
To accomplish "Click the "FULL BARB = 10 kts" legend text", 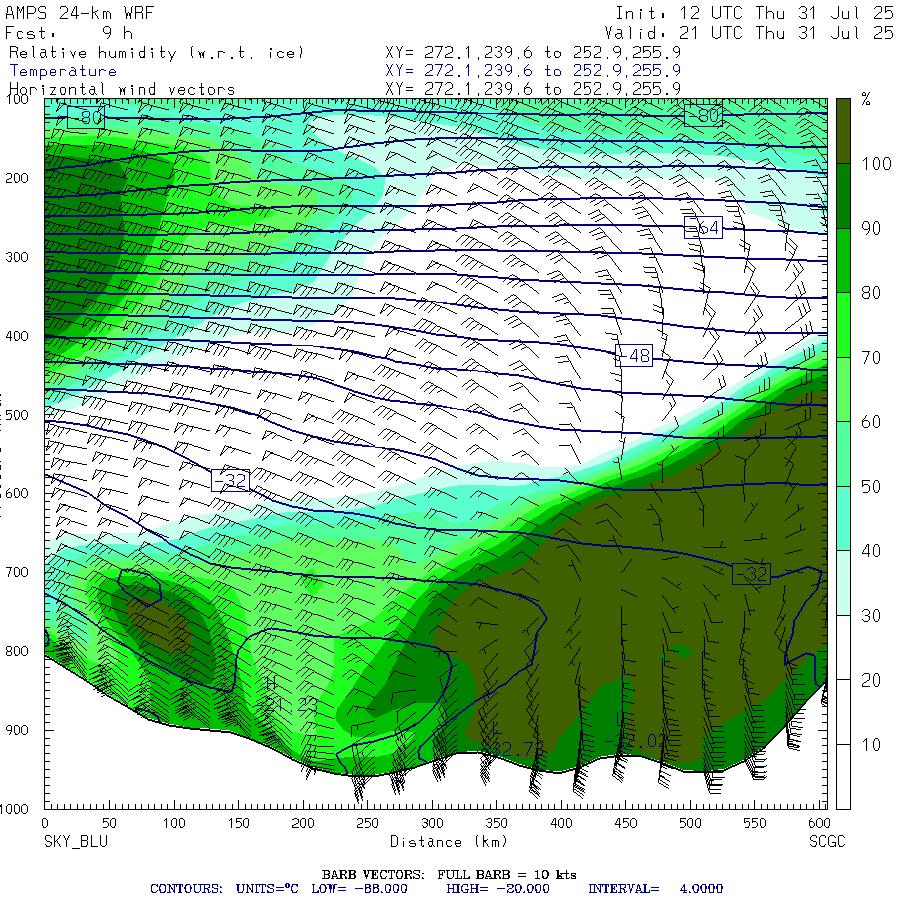I will click(x=507, y=875).
